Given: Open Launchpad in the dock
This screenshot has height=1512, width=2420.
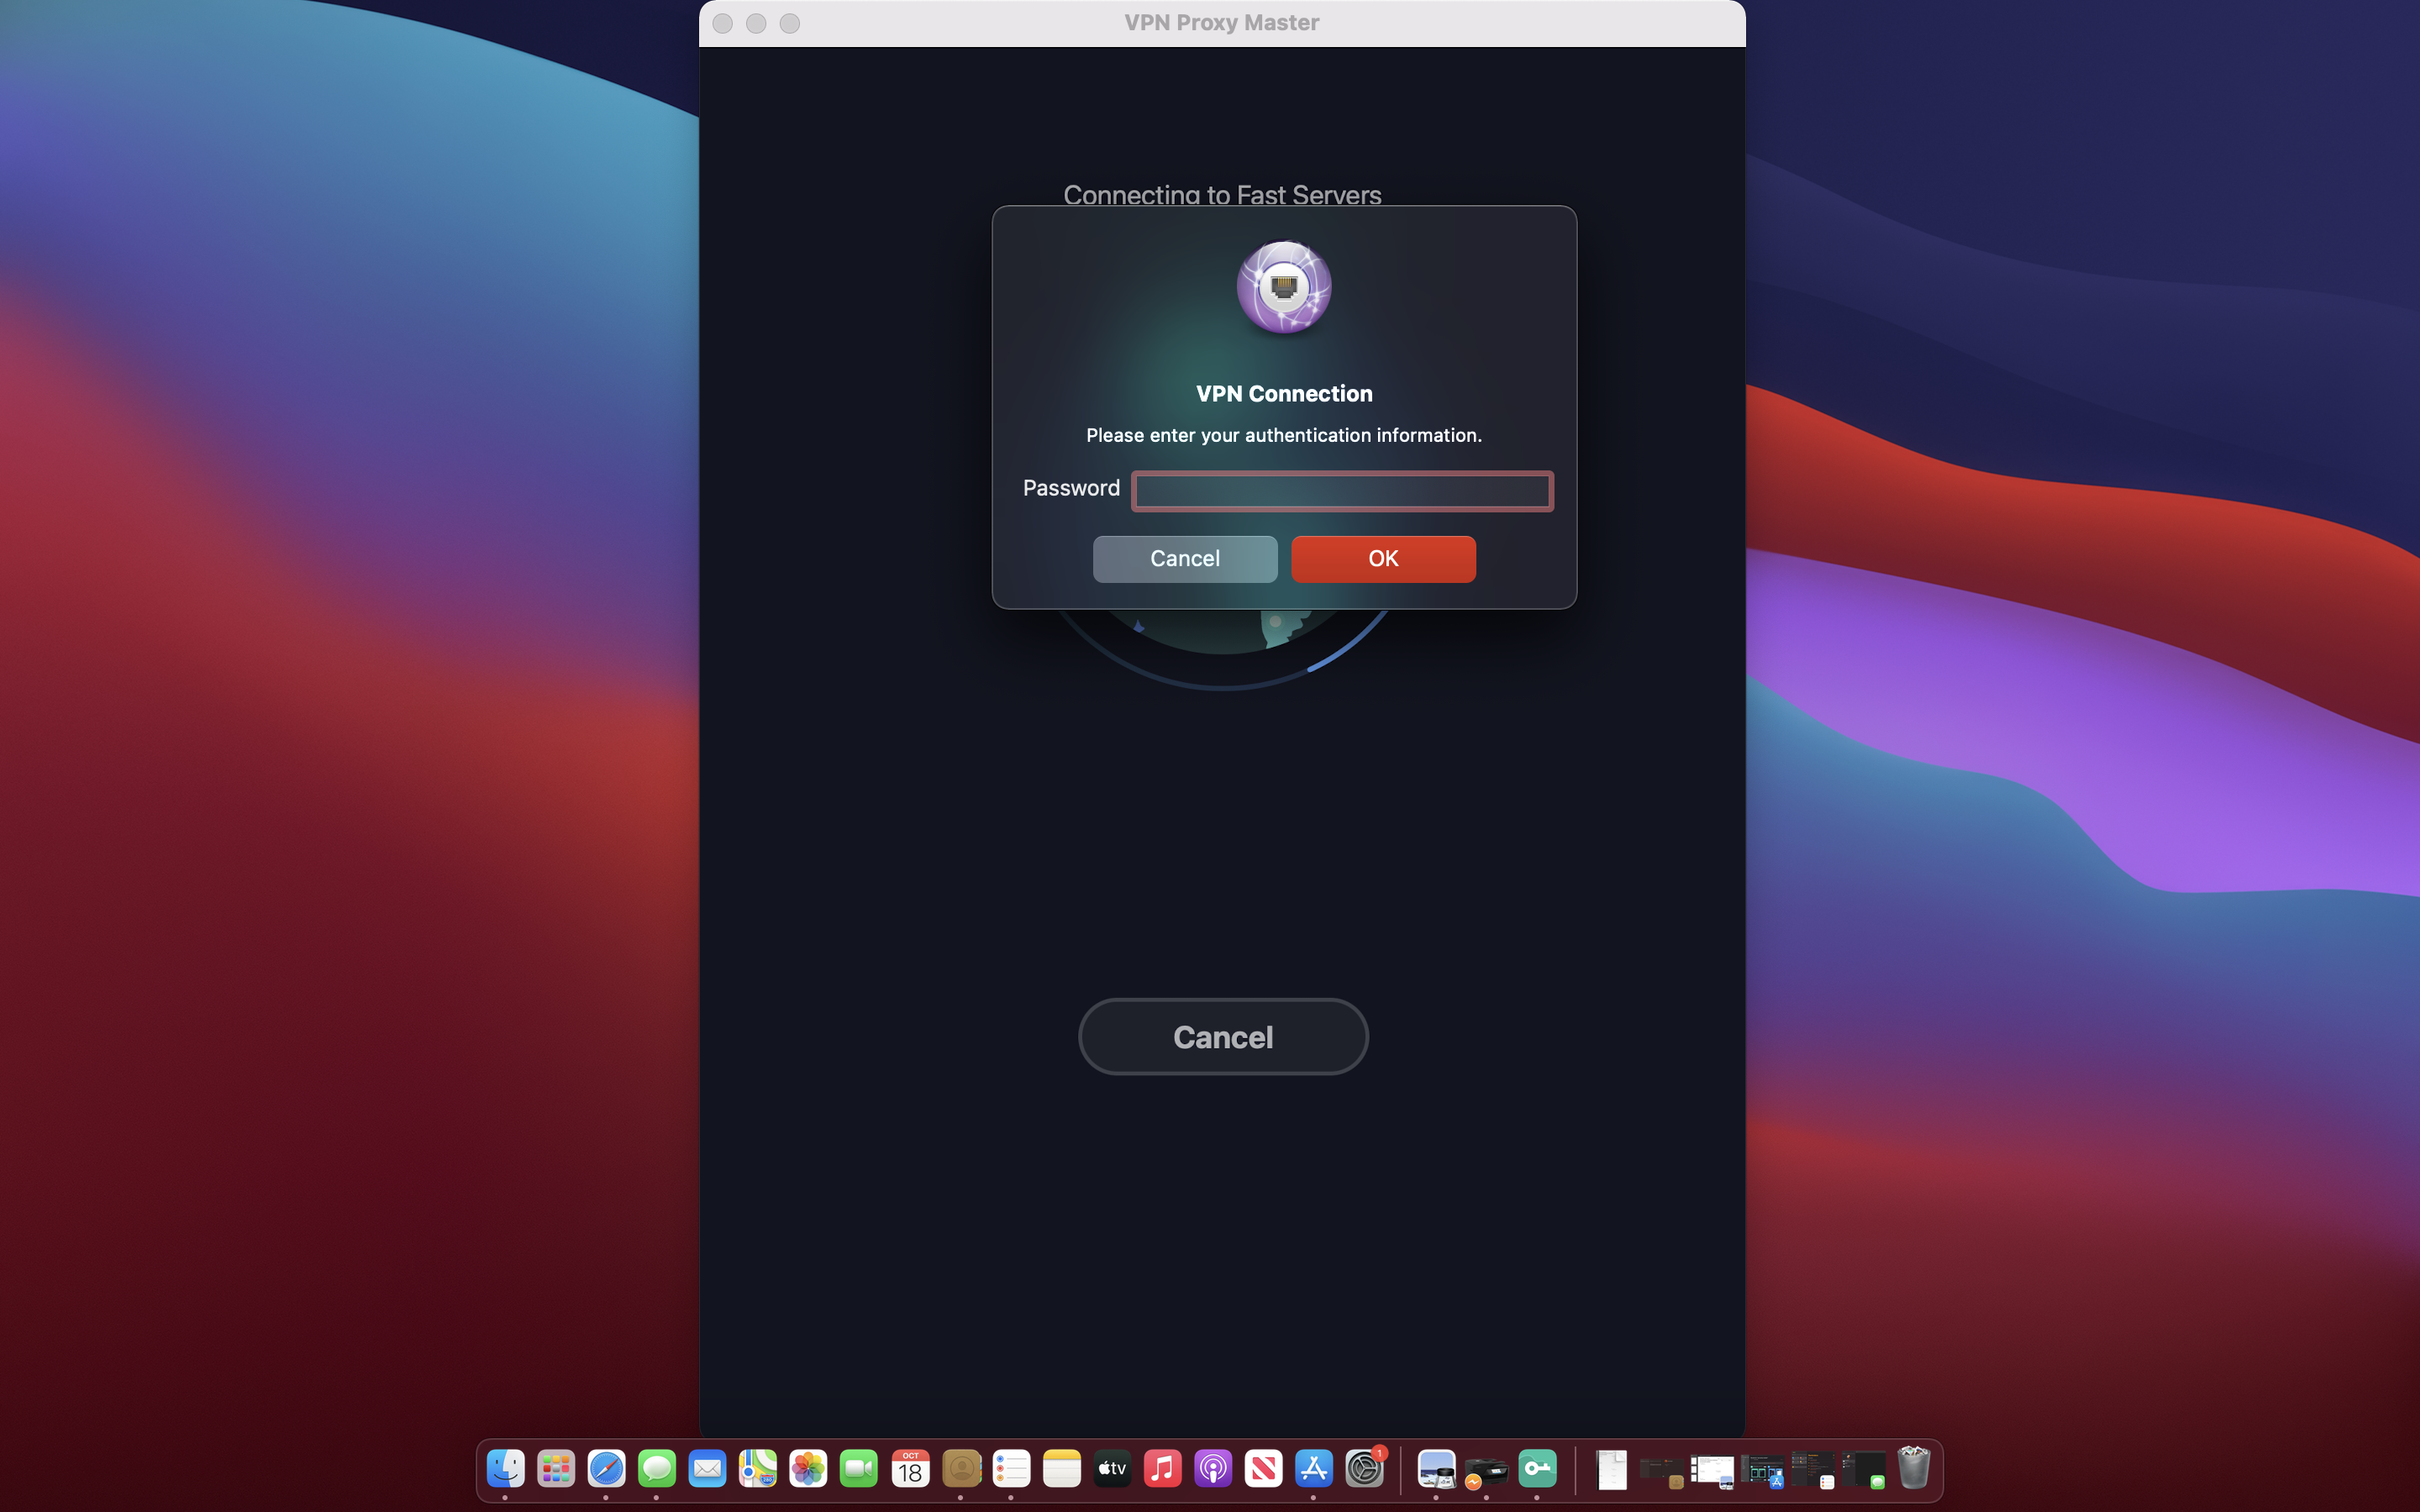Looking at the screenshot, I should pos(556,1469).
